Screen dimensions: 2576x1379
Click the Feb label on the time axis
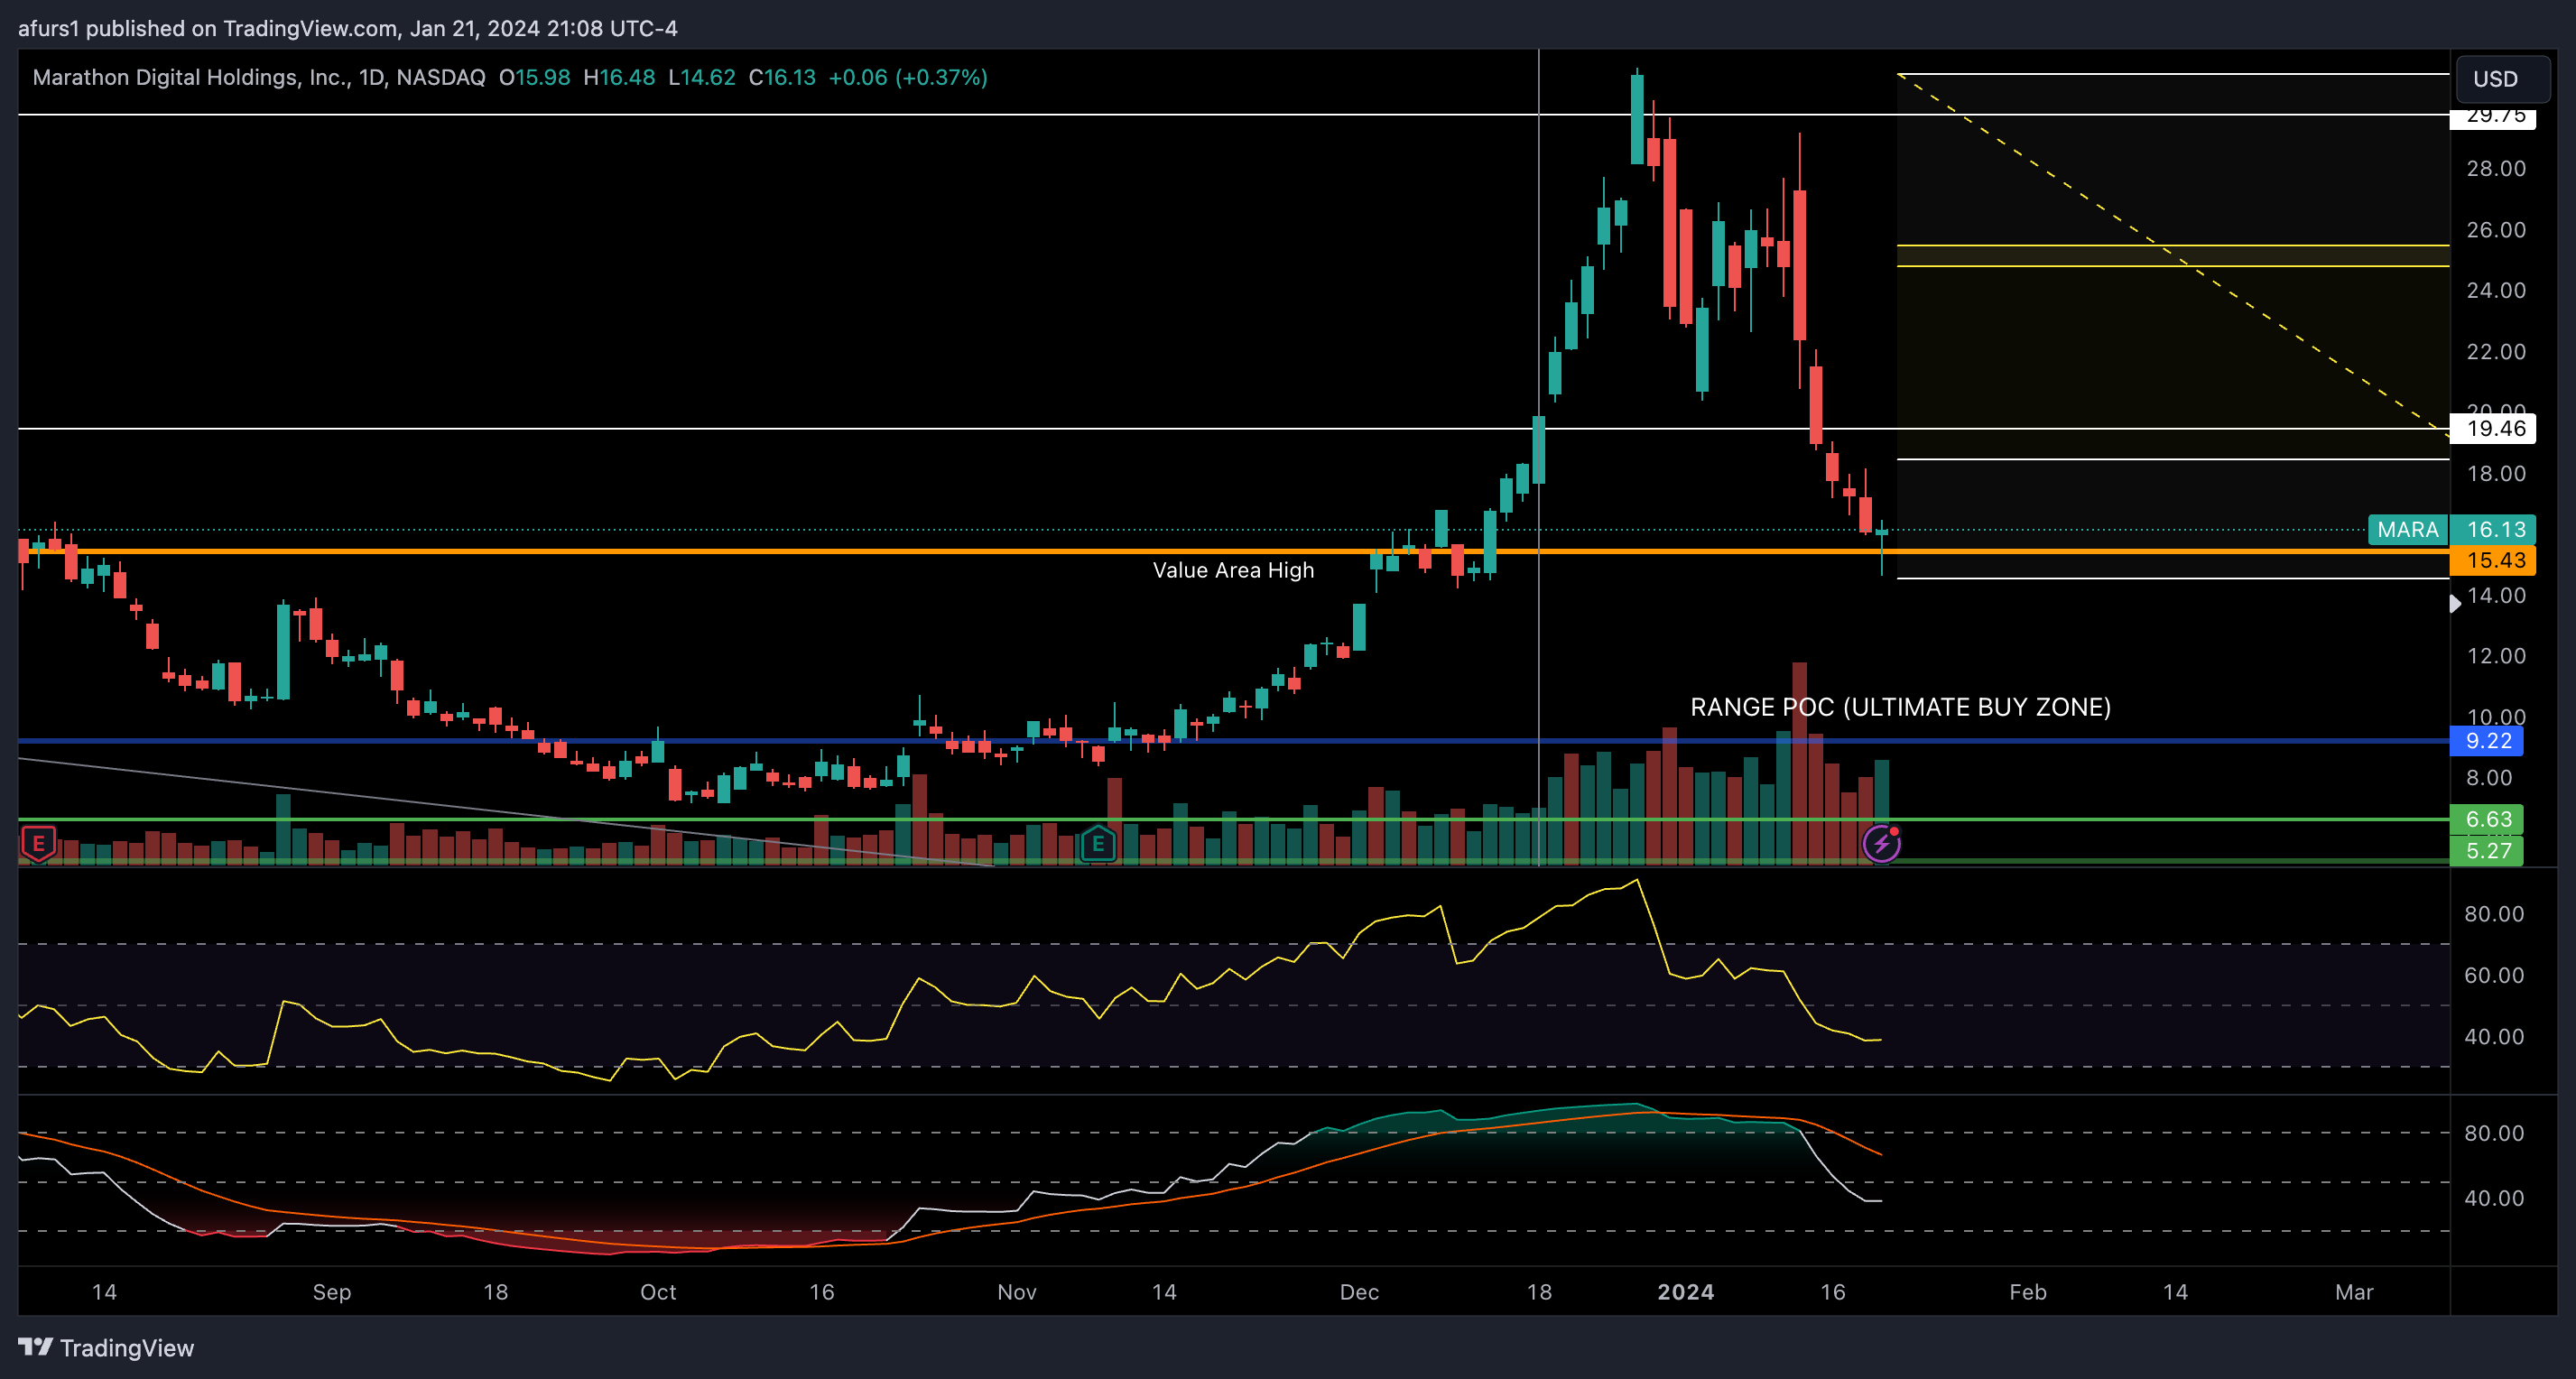2028,1292
